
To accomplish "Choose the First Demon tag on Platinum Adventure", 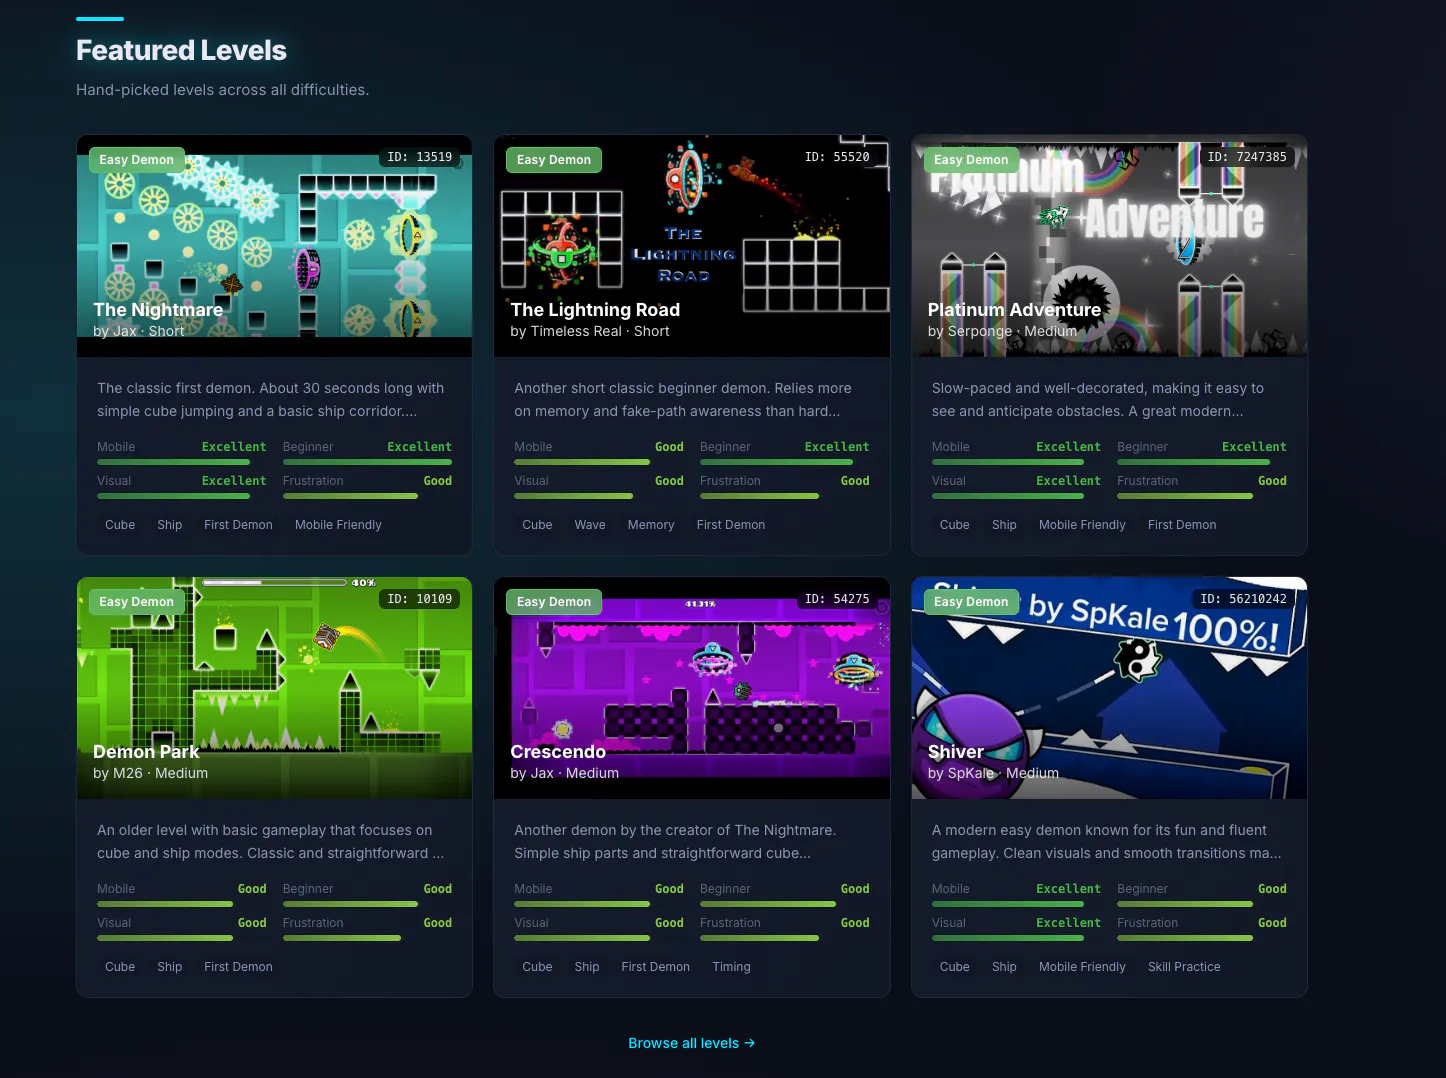I will coord(1182,525).
